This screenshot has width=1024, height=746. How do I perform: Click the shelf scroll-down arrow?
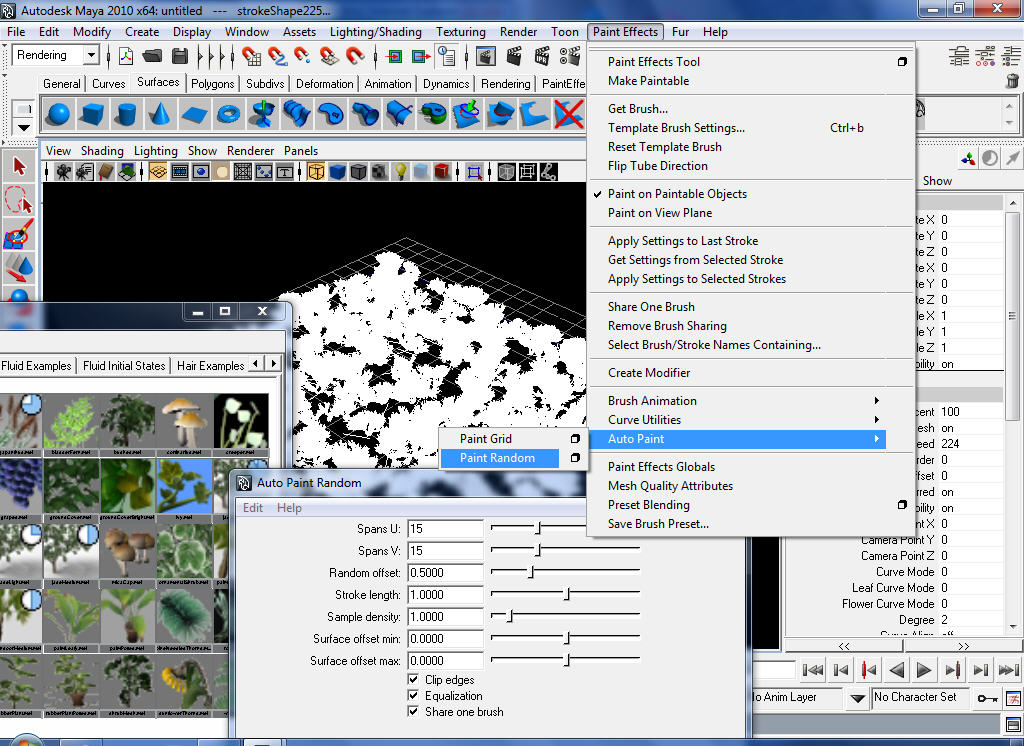pyautogui.click(x=1010, y=123)
